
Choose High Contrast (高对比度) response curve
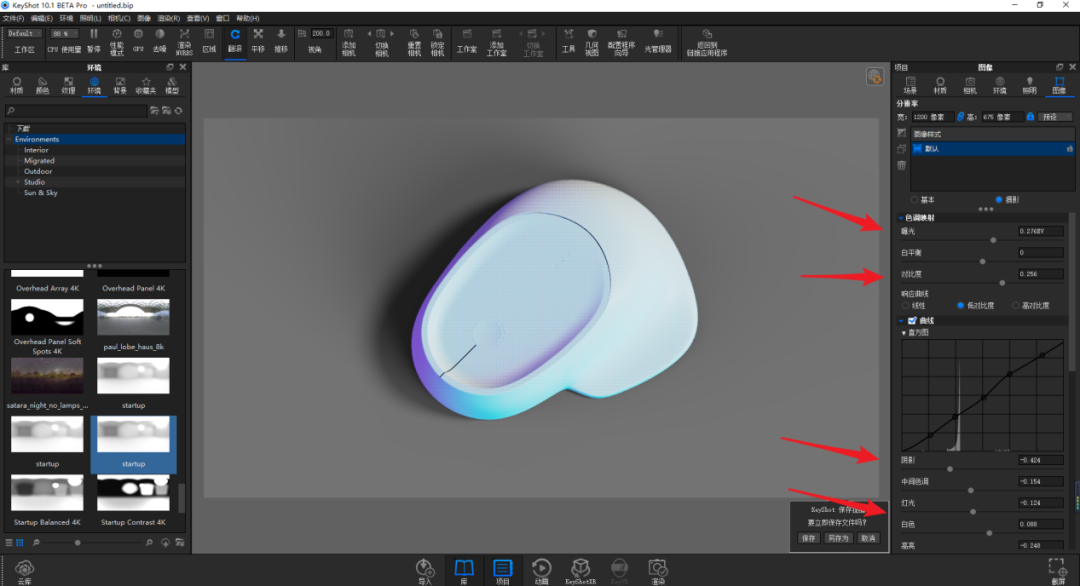[x=1016, y=305]
